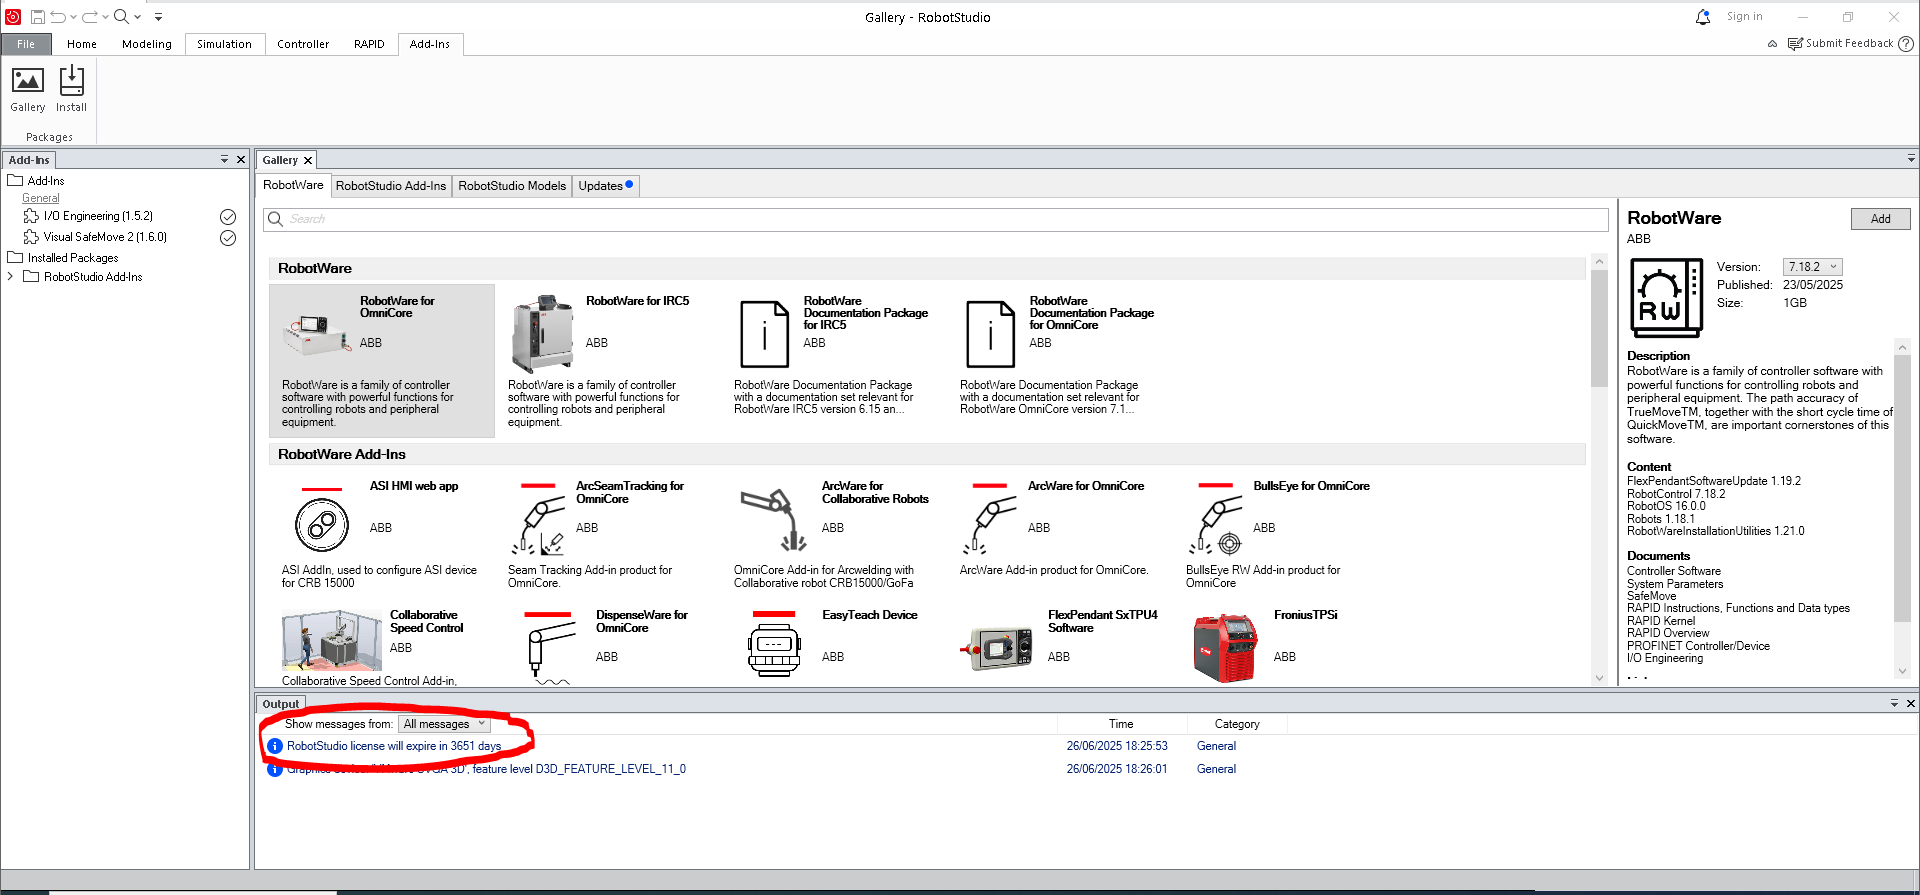The width and height of the screenshot is (1920, 895).
Task: Open the RobotStudio Add-Ins gallery tab
Action: 391,186
